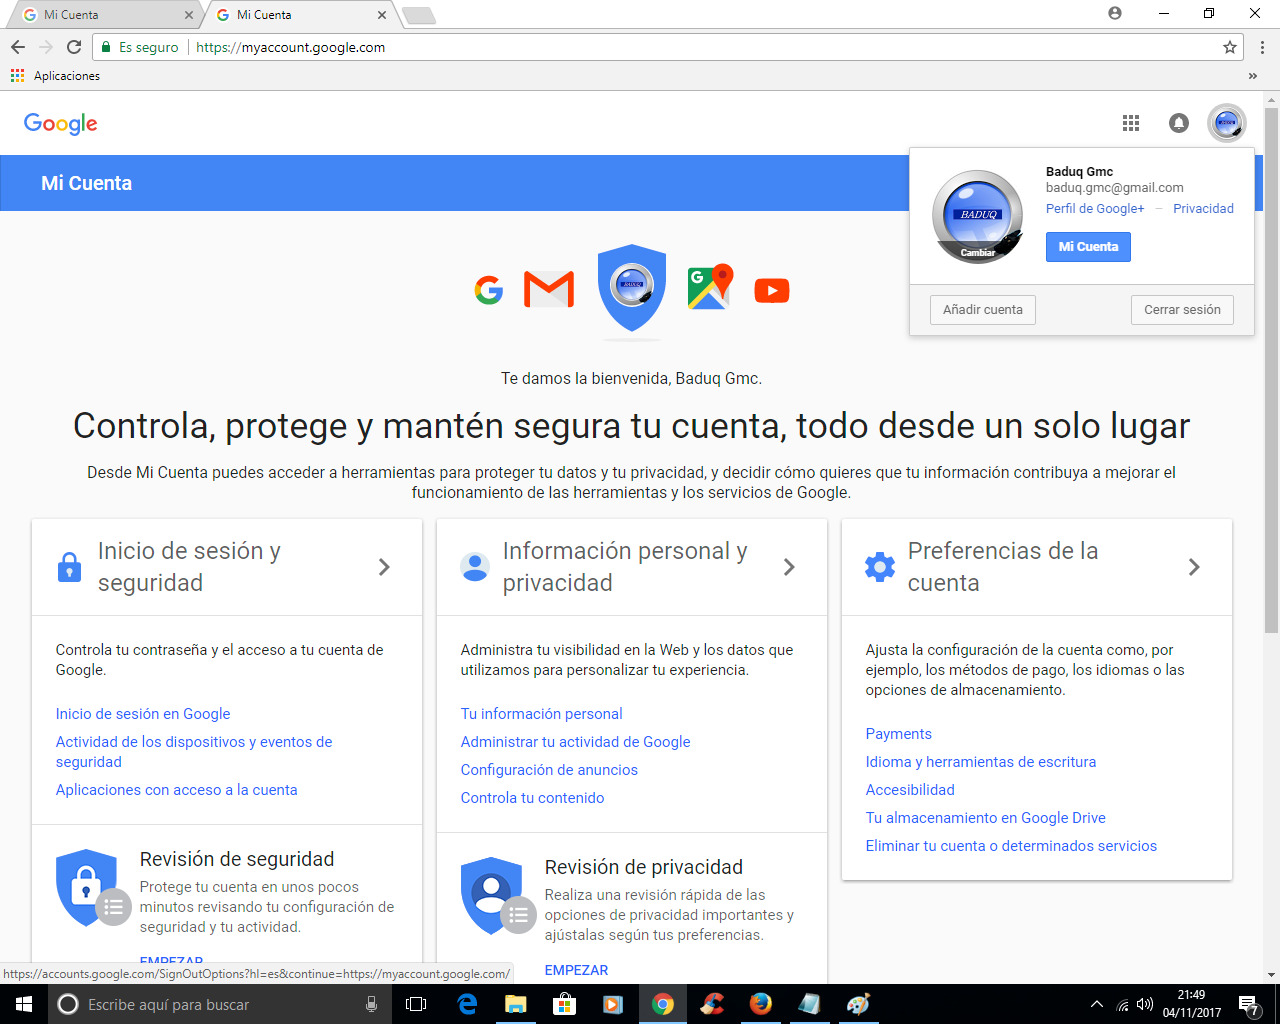Viewport: 1280px width, 1024px height.
Task: Click the notifications bell icon
Action: pos(1179,123)
